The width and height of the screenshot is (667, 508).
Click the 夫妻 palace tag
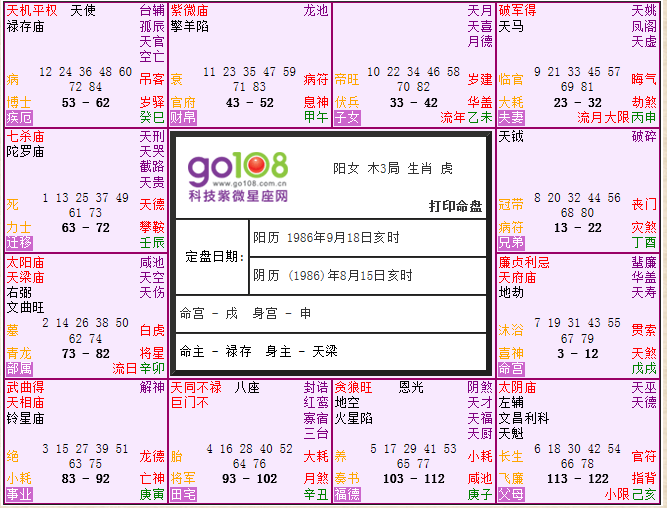coord(511,117)
